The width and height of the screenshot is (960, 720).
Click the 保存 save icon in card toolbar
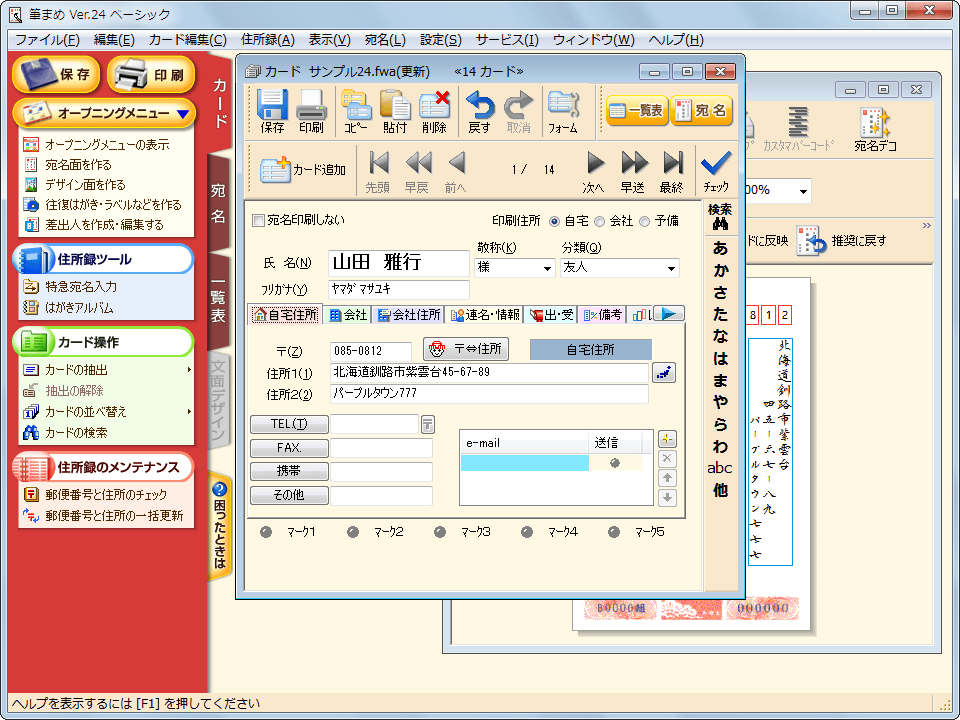pos(272,111)
